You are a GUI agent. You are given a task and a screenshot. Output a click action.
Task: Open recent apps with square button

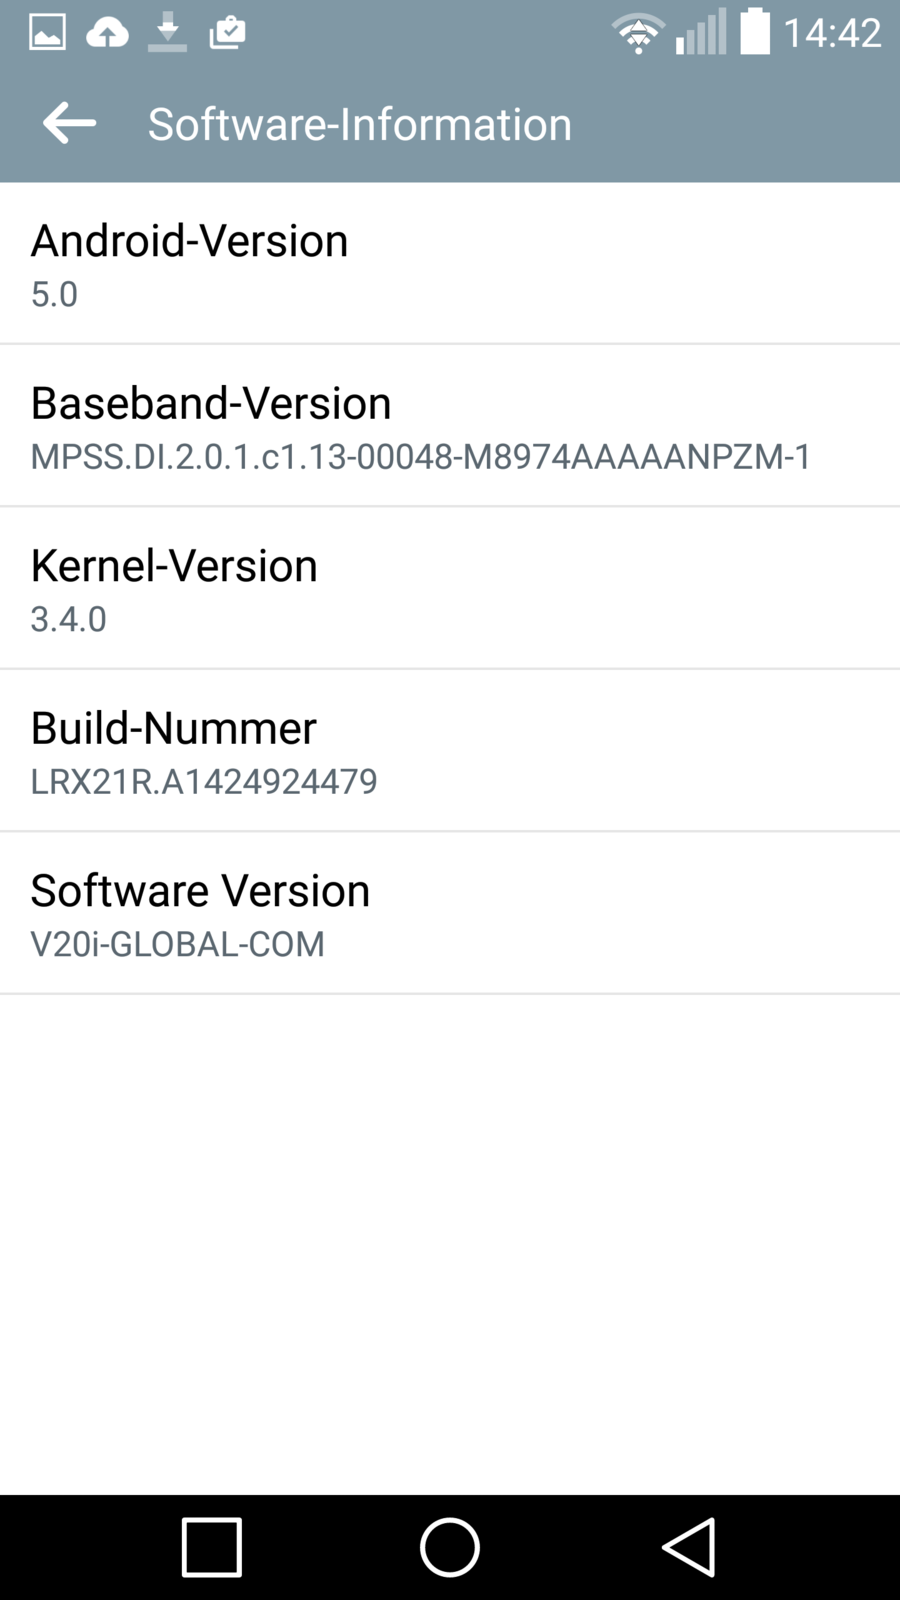tap(211, 1547)
